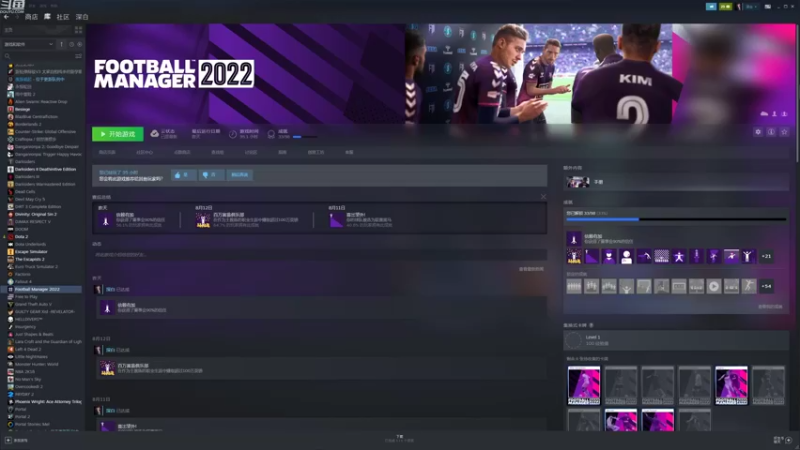Viewport: 800px width, 450px height.
Task: Open advanced filter icon next to search
Action: click(x=79, y=56)
